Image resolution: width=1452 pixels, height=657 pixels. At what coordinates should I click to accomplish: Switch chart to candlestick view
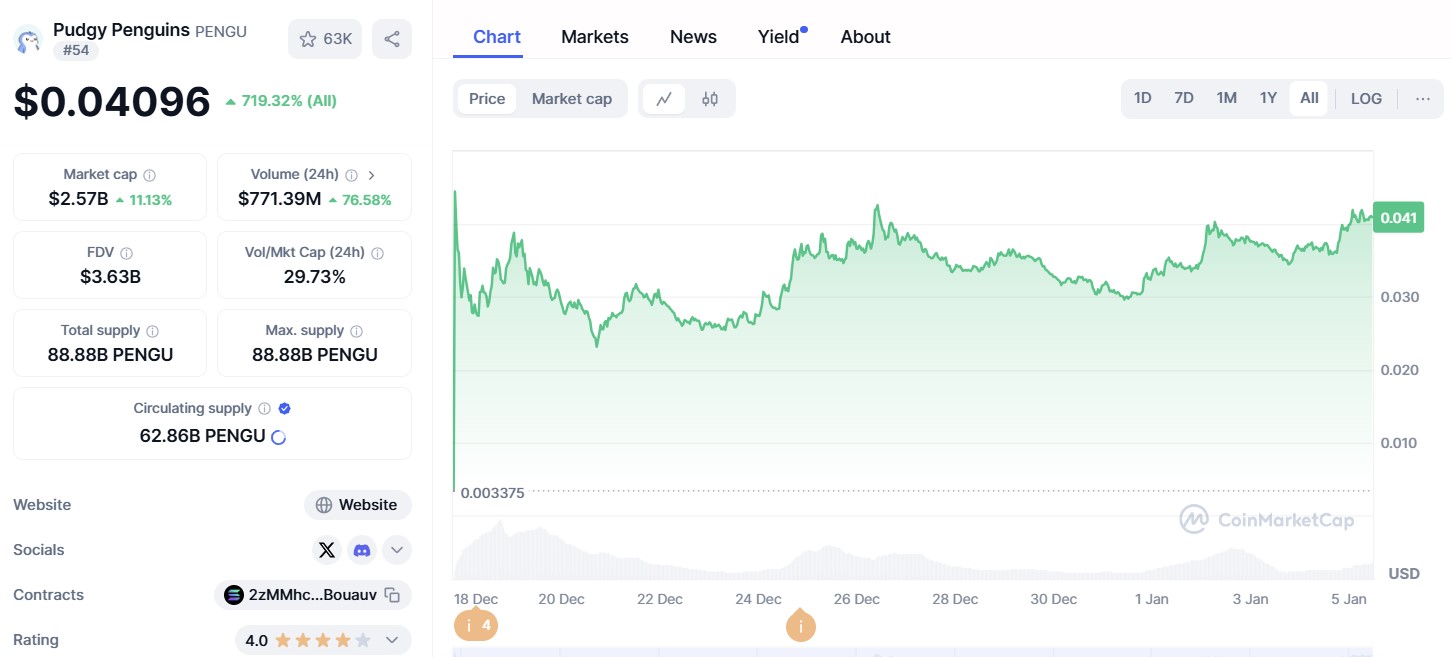(x=710, y=99)
